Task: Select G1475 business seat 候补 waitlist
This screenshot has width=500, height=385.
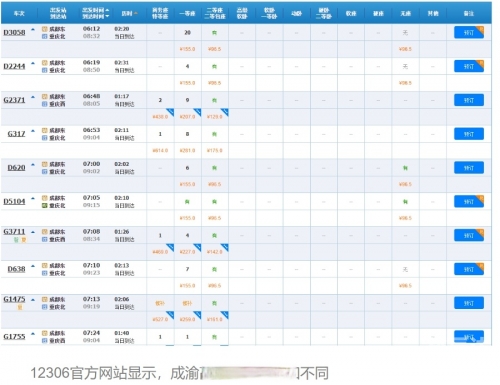Action: coord(160,303)
